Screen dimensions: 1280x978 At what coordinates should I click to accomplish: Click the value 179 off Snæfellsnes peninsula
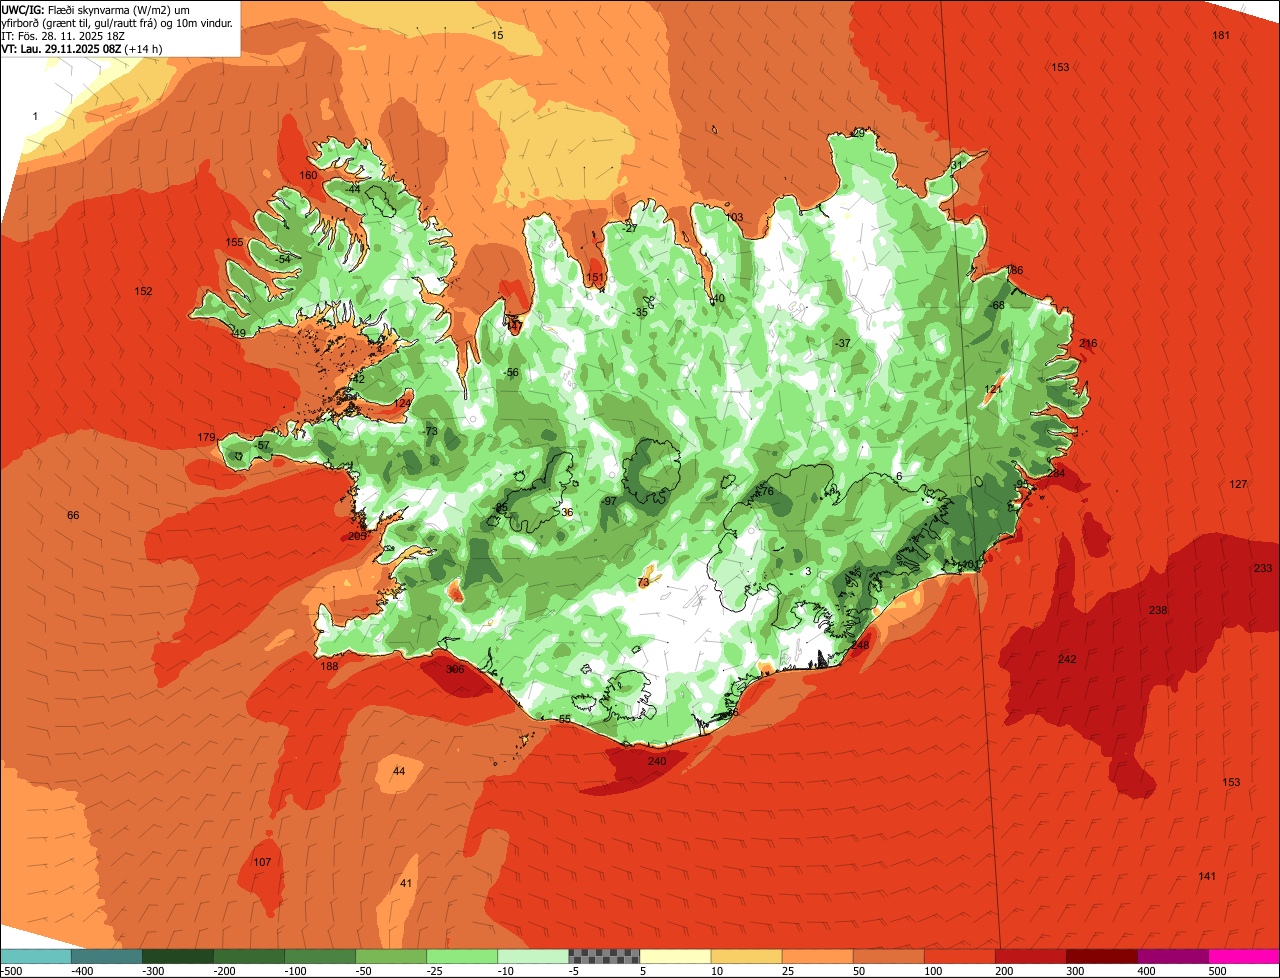pyautogui.click(x=206, y=437)
